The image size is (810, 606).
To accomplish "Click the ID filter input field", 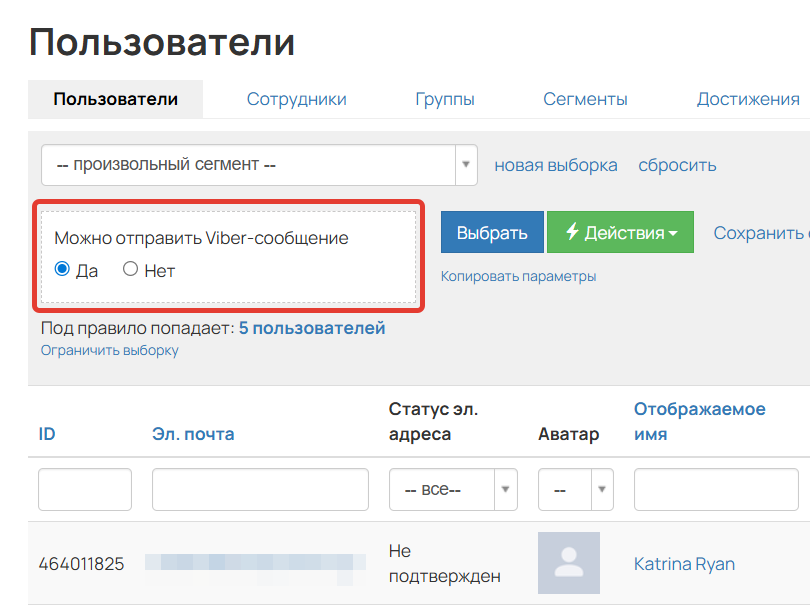I will coord(84,489).
